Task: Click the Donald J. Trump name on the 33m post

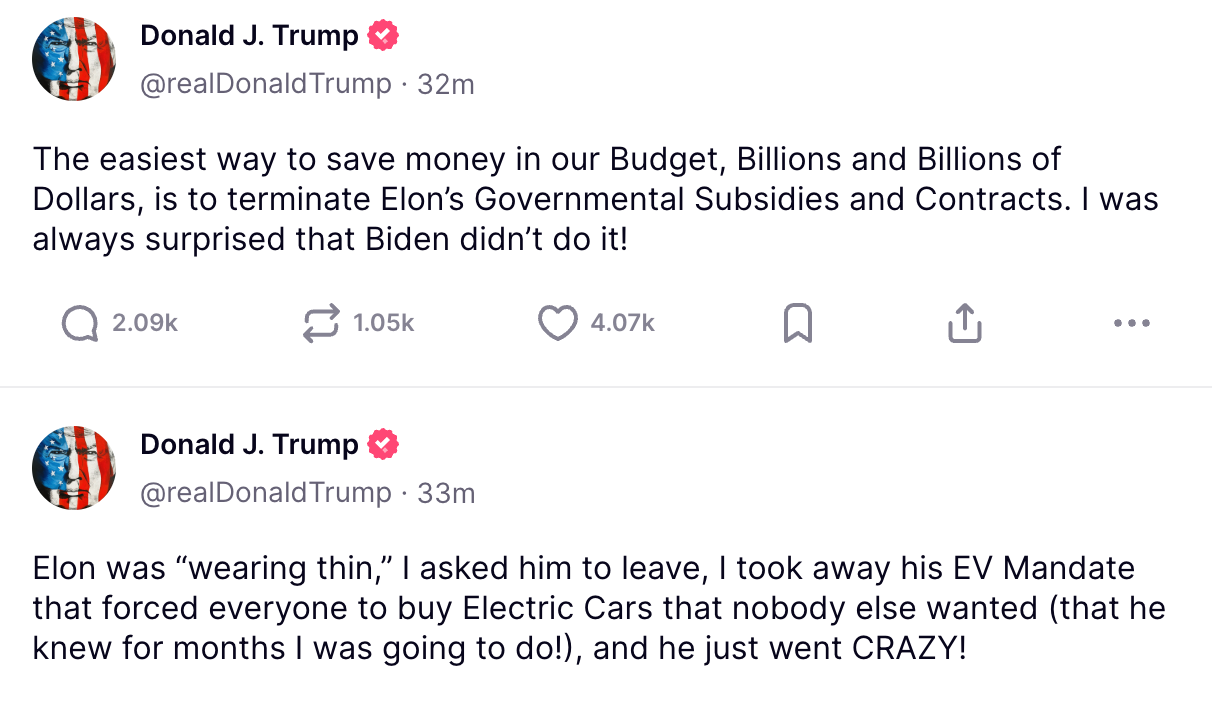Action: (249, 444)
